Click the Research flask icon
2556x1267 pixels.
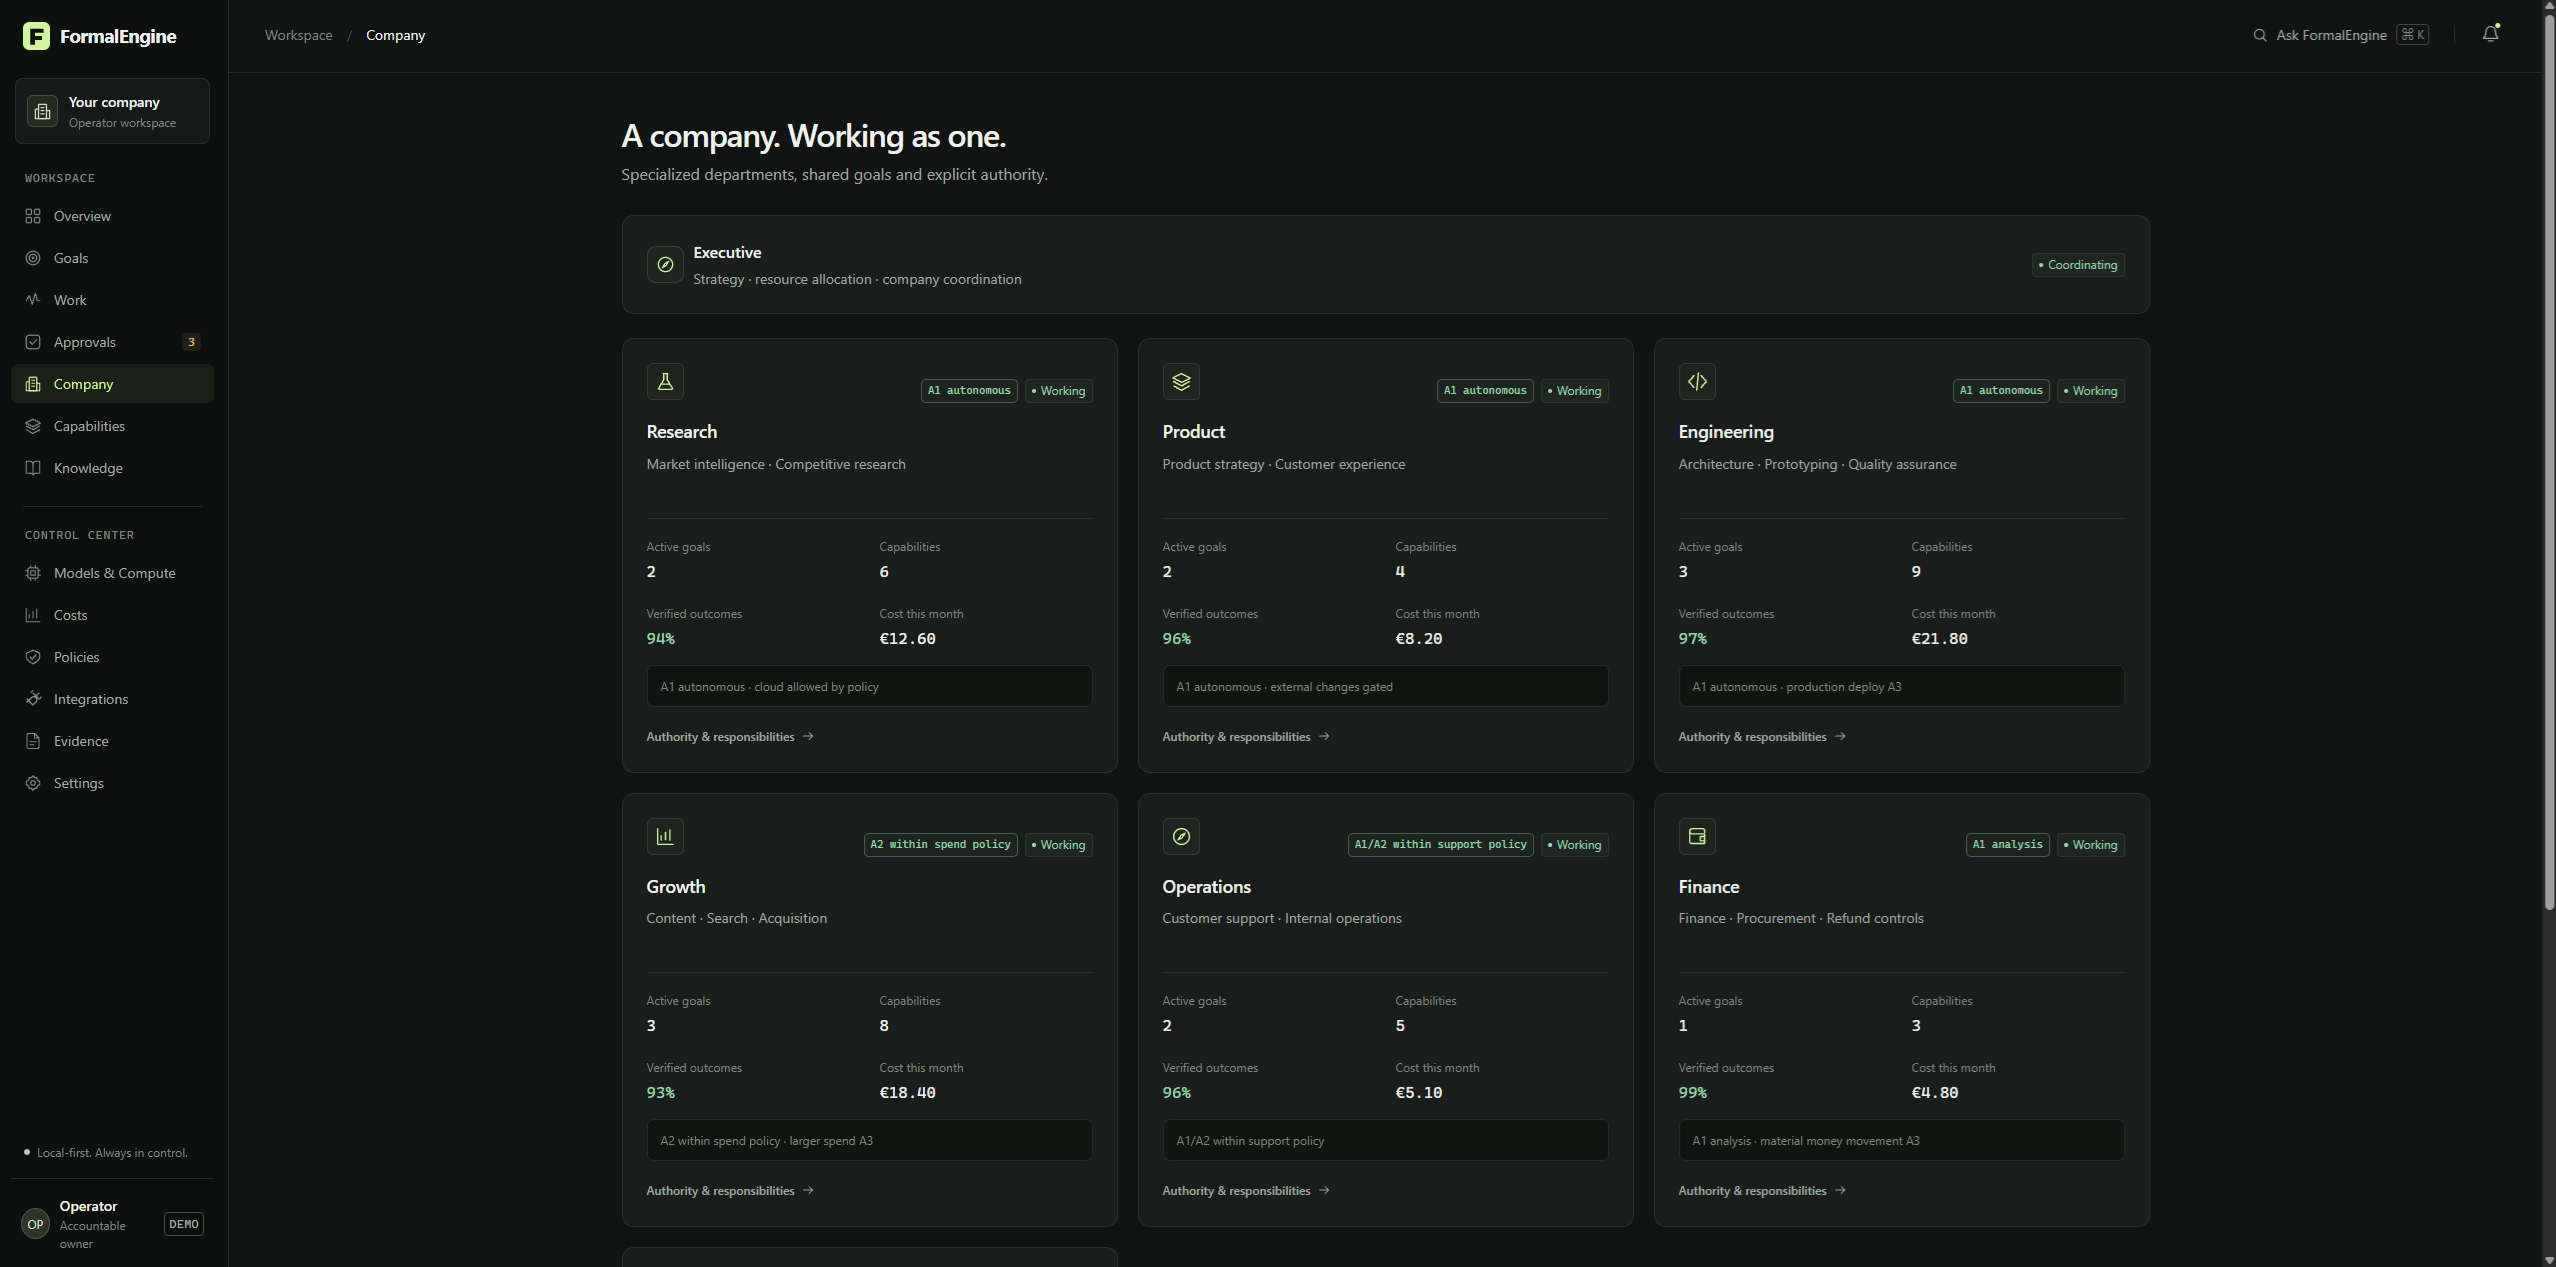(x=665, y=382)
